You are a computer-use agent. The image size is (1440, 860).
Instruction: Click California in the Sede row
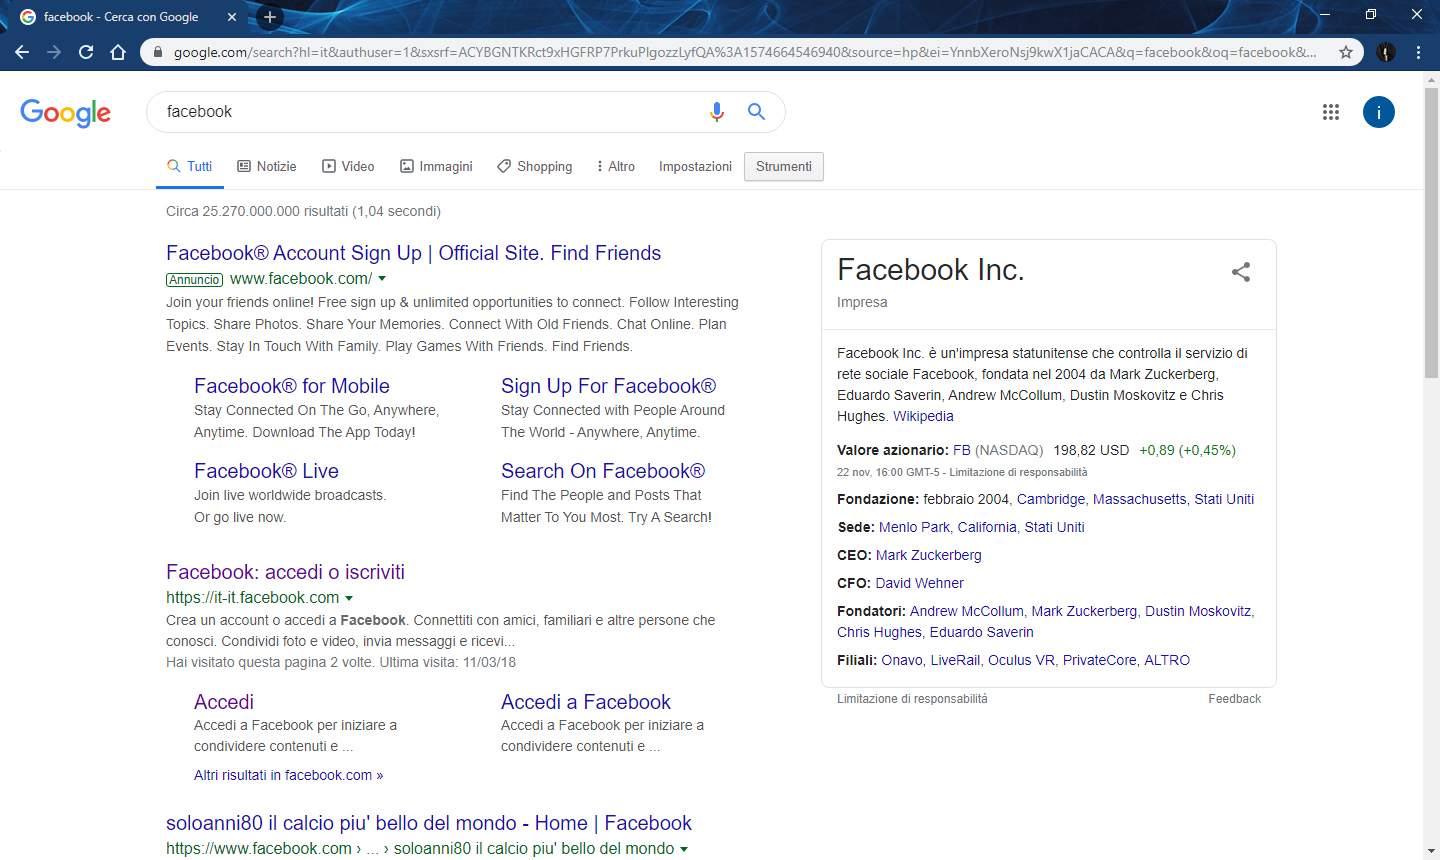pos(987,527)
